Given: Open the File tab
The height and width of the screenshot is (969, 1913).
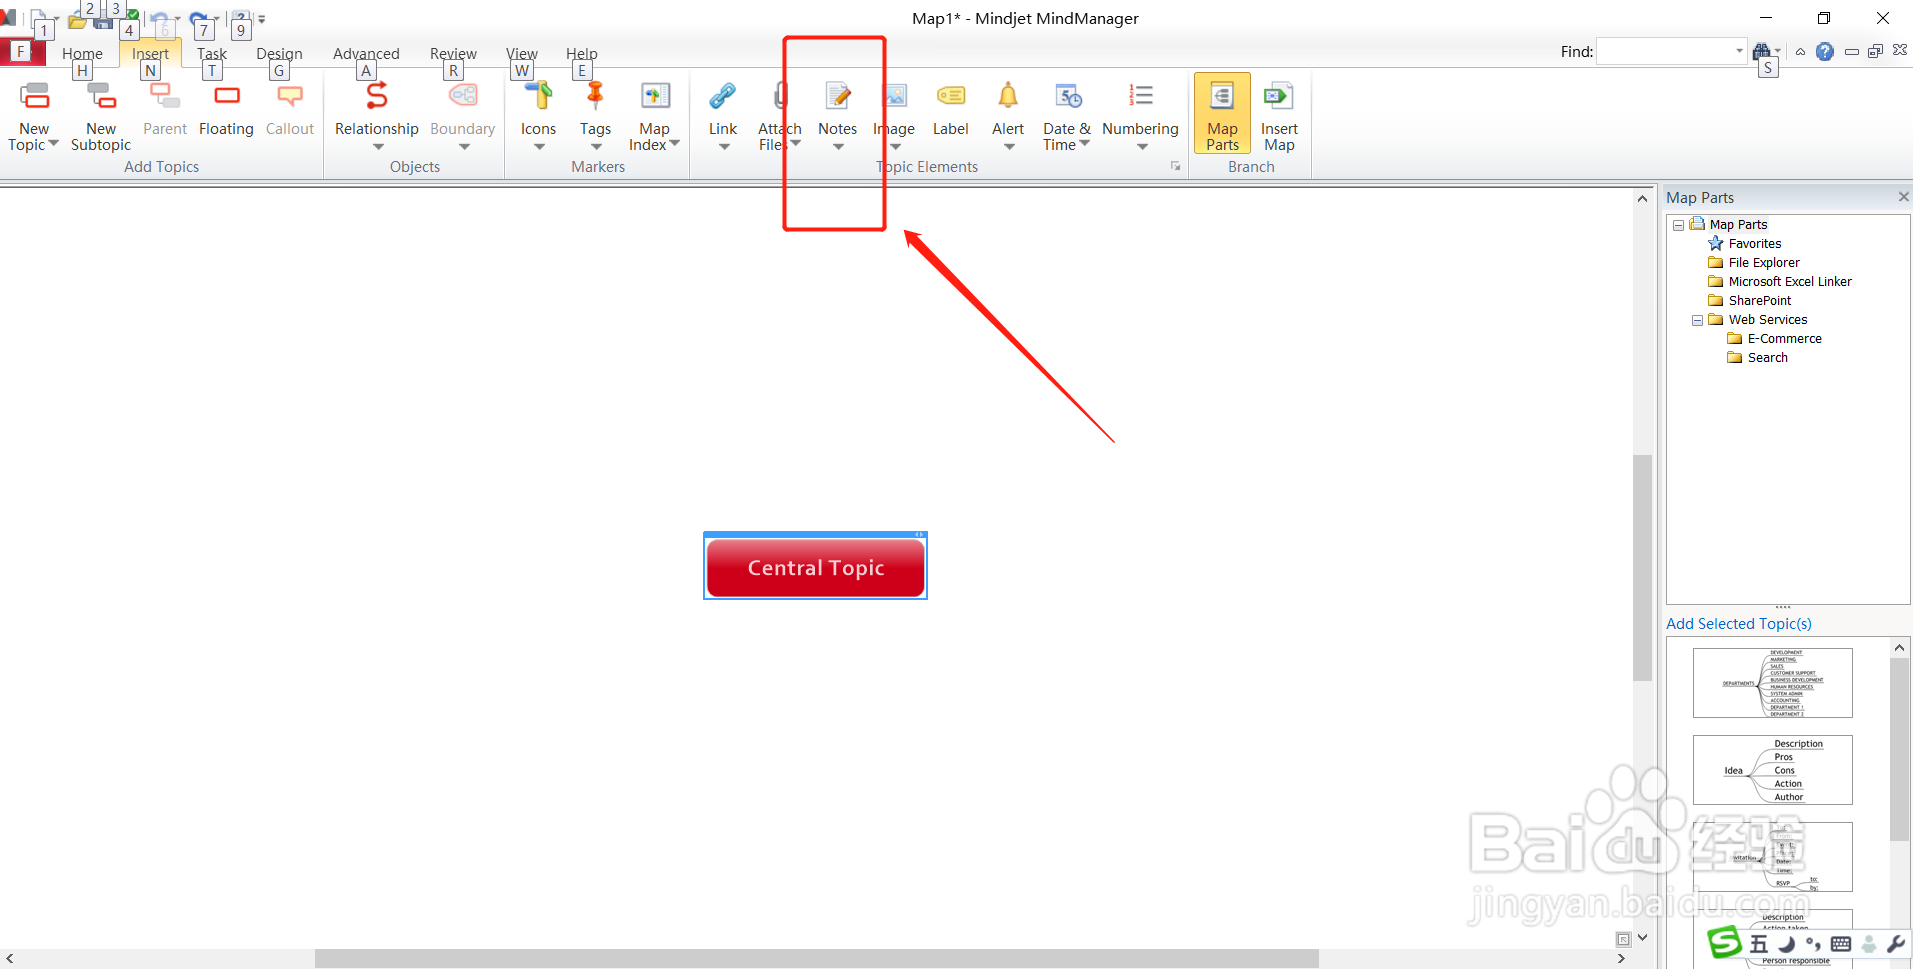Looking at the screenshot, I should pyautogui.click(x=21, y=52).
